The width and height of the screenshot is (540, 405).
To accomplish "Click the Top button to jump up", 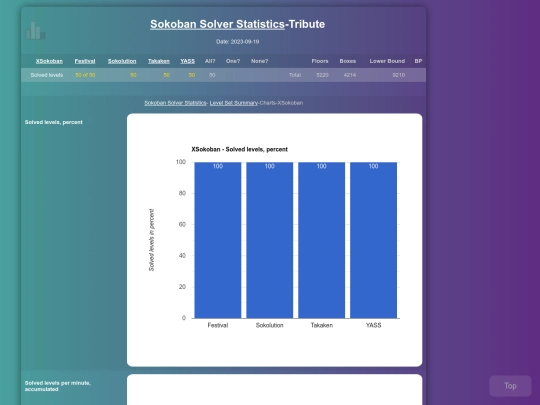I will (x=510, y=386).
